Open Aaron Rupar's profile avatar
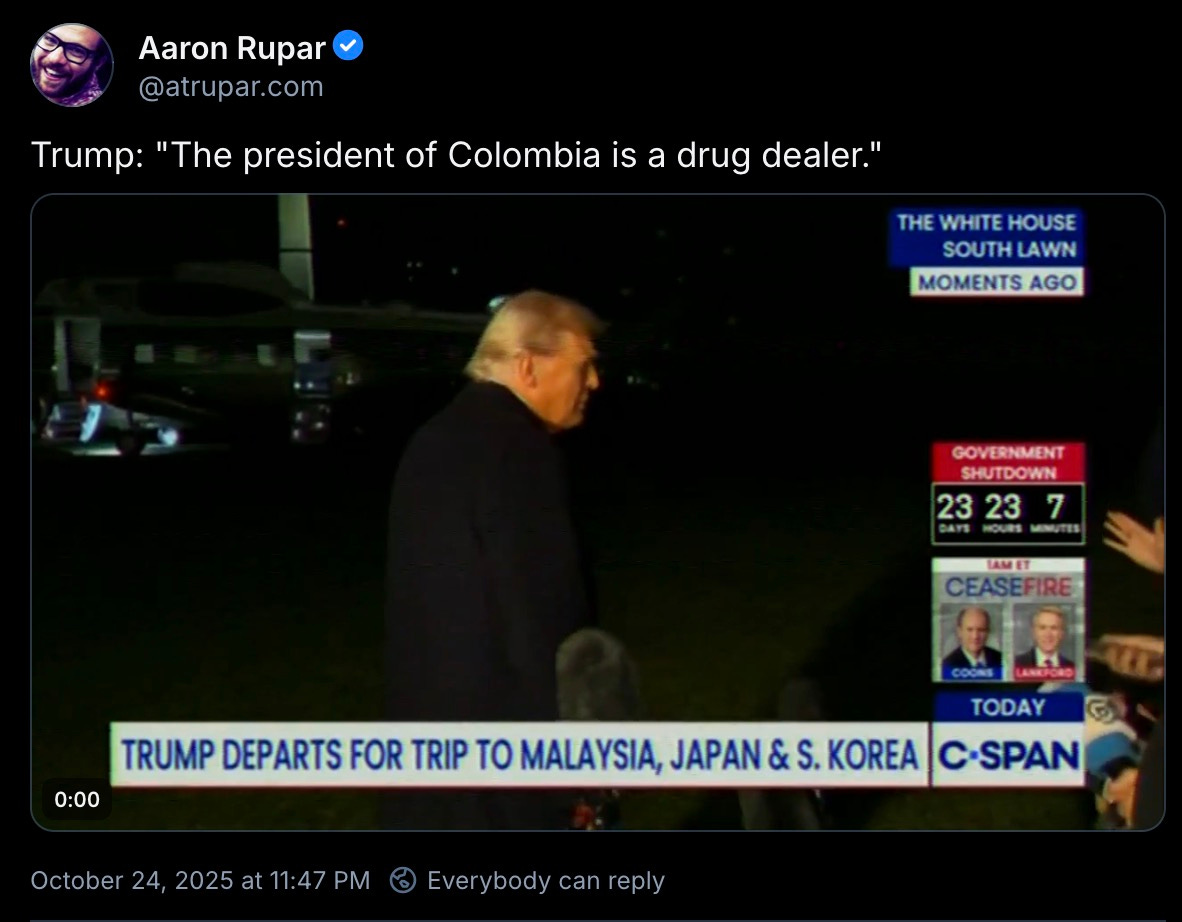Image resolution: width=1182 pixels, height=922 pixels. 72,65
